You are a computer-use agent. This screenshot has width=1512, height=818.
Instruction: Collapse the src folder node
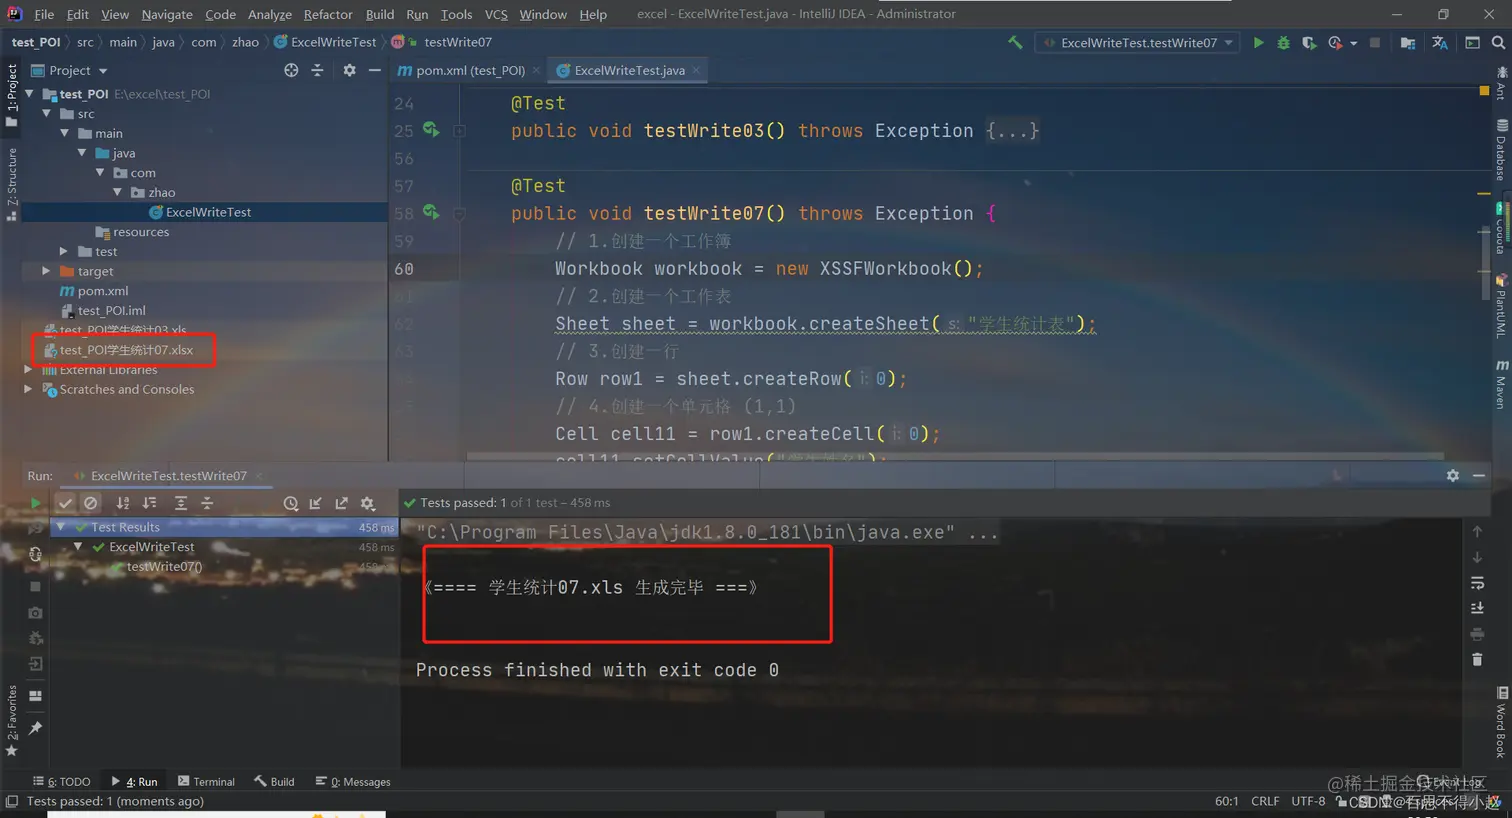pos(47,114)
